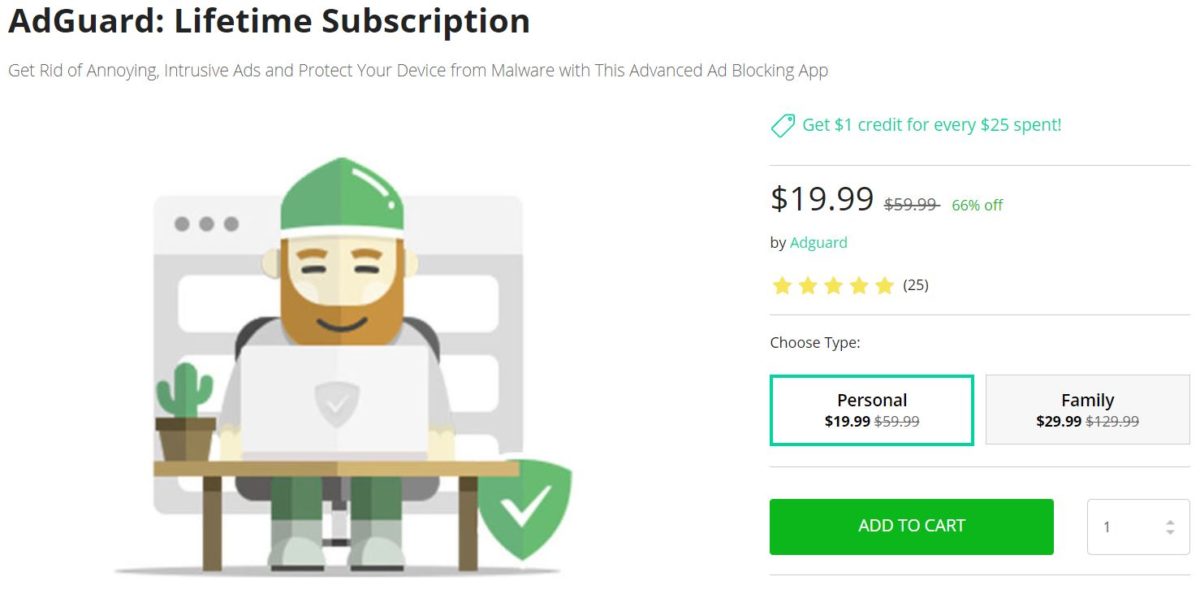Viewport: 1200px width, 594px height.
Task: Click the second rating star
Action: click(809, 285)
